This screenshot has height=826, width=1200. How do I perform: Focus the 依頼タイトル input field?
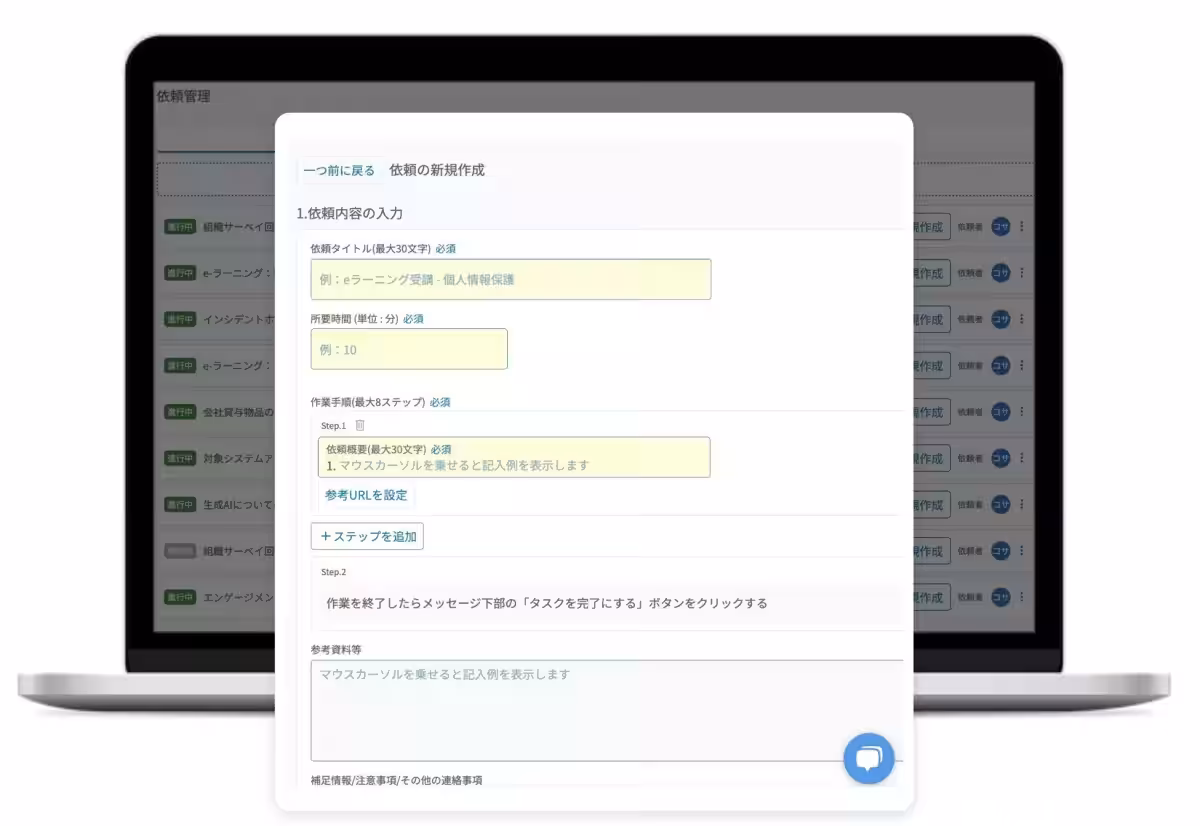(x=511, y=280)
